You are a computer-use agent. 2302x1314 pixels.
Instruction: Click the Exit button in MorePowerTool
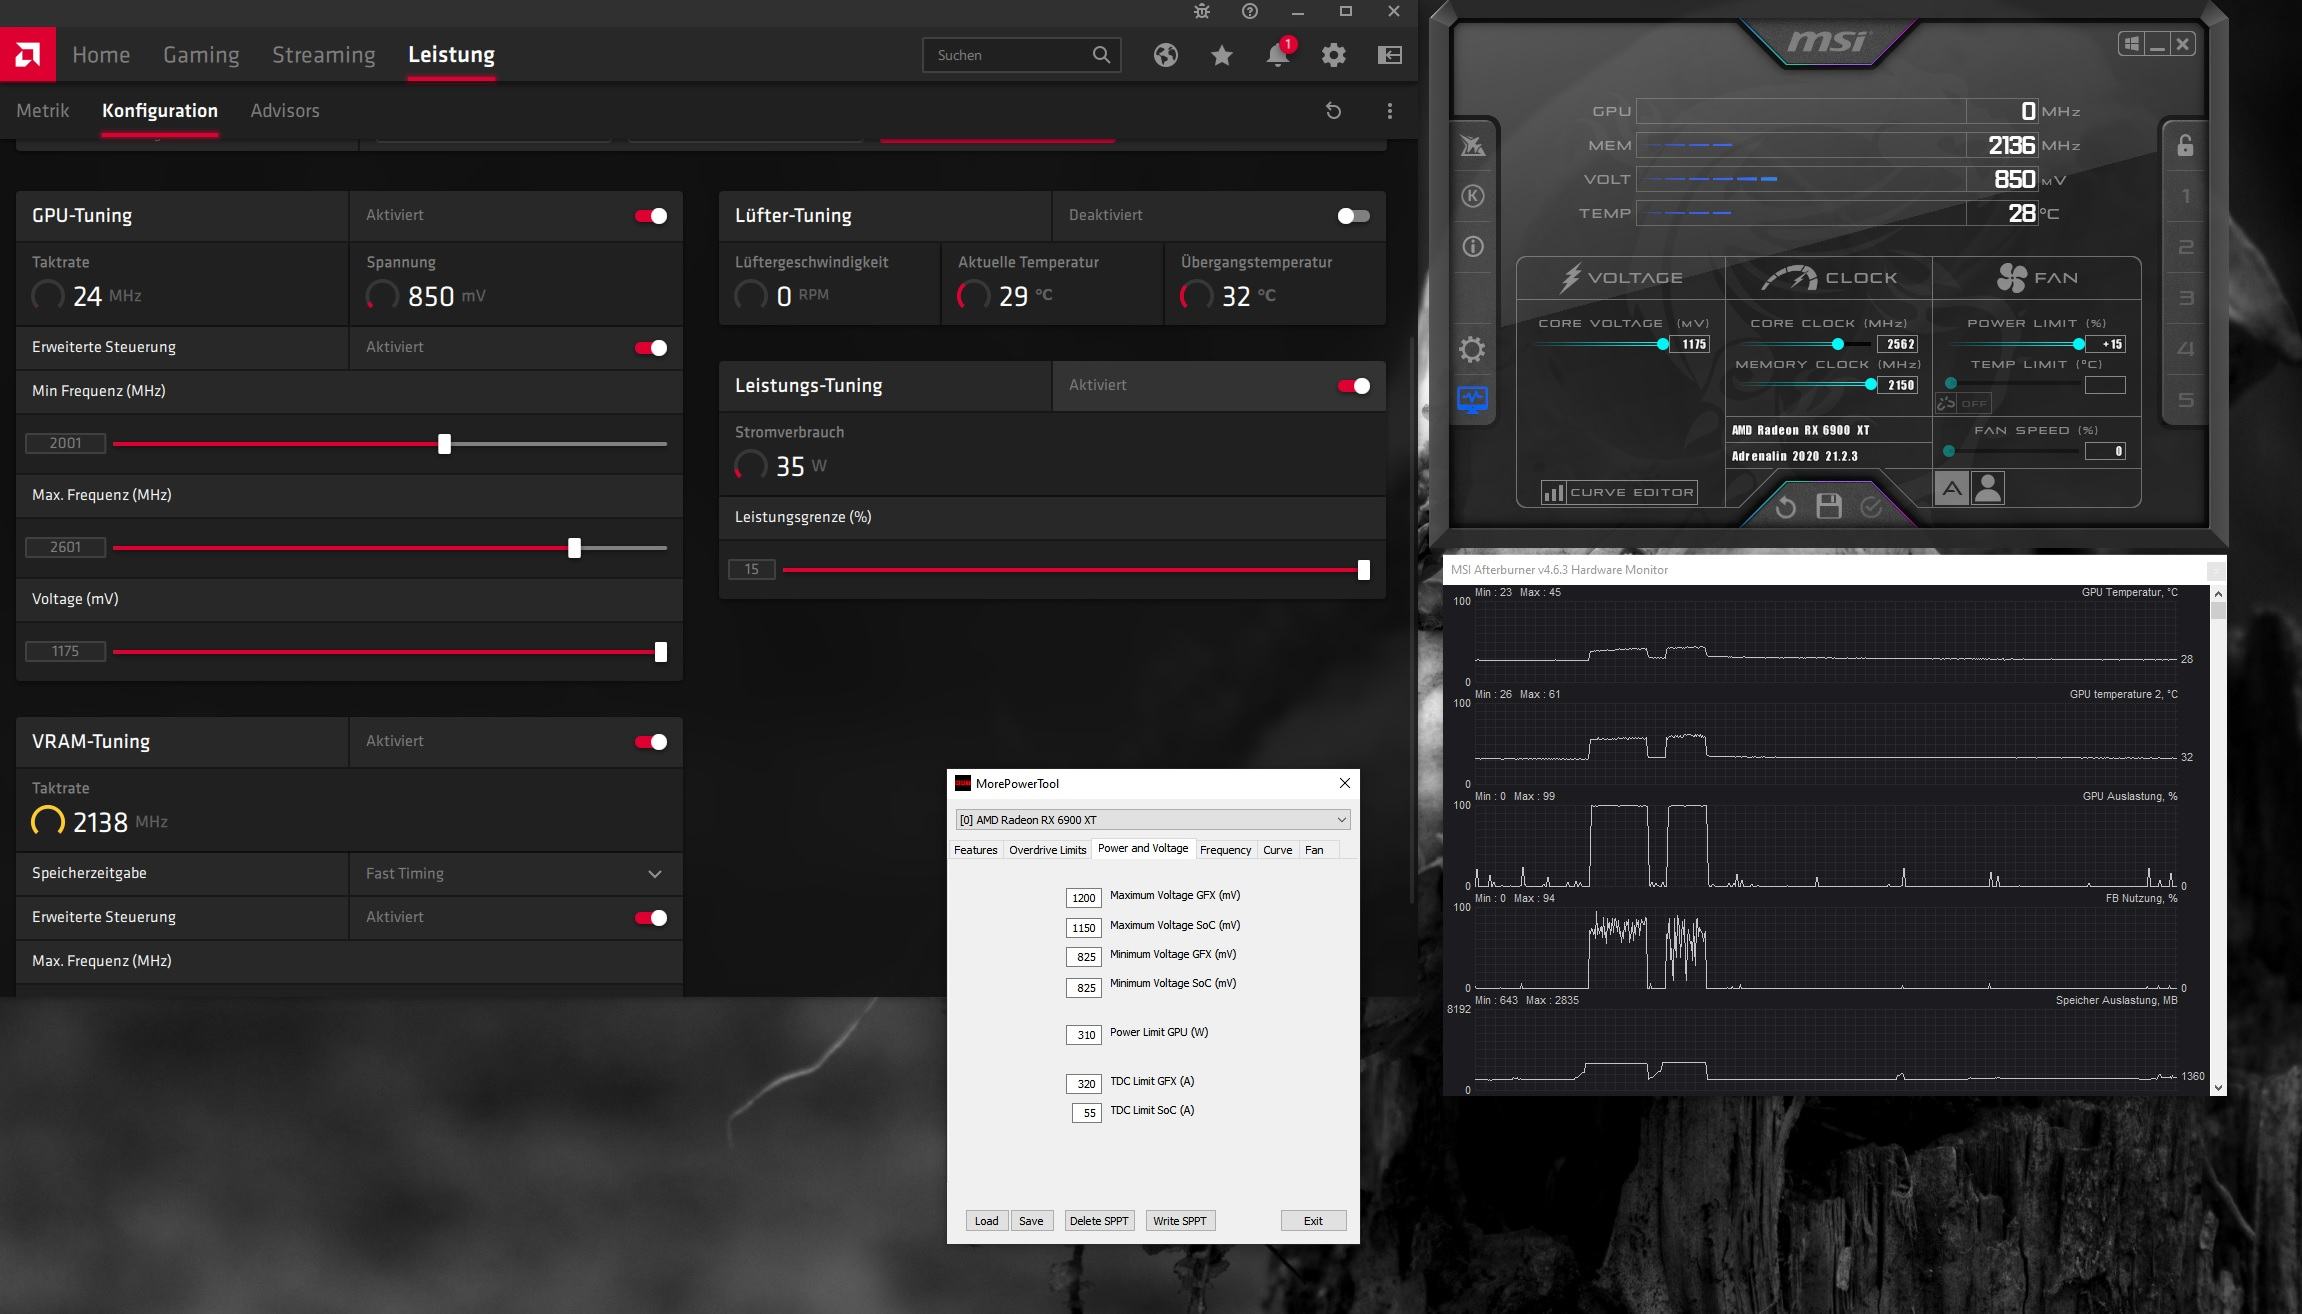[x=1313, y=1221]
